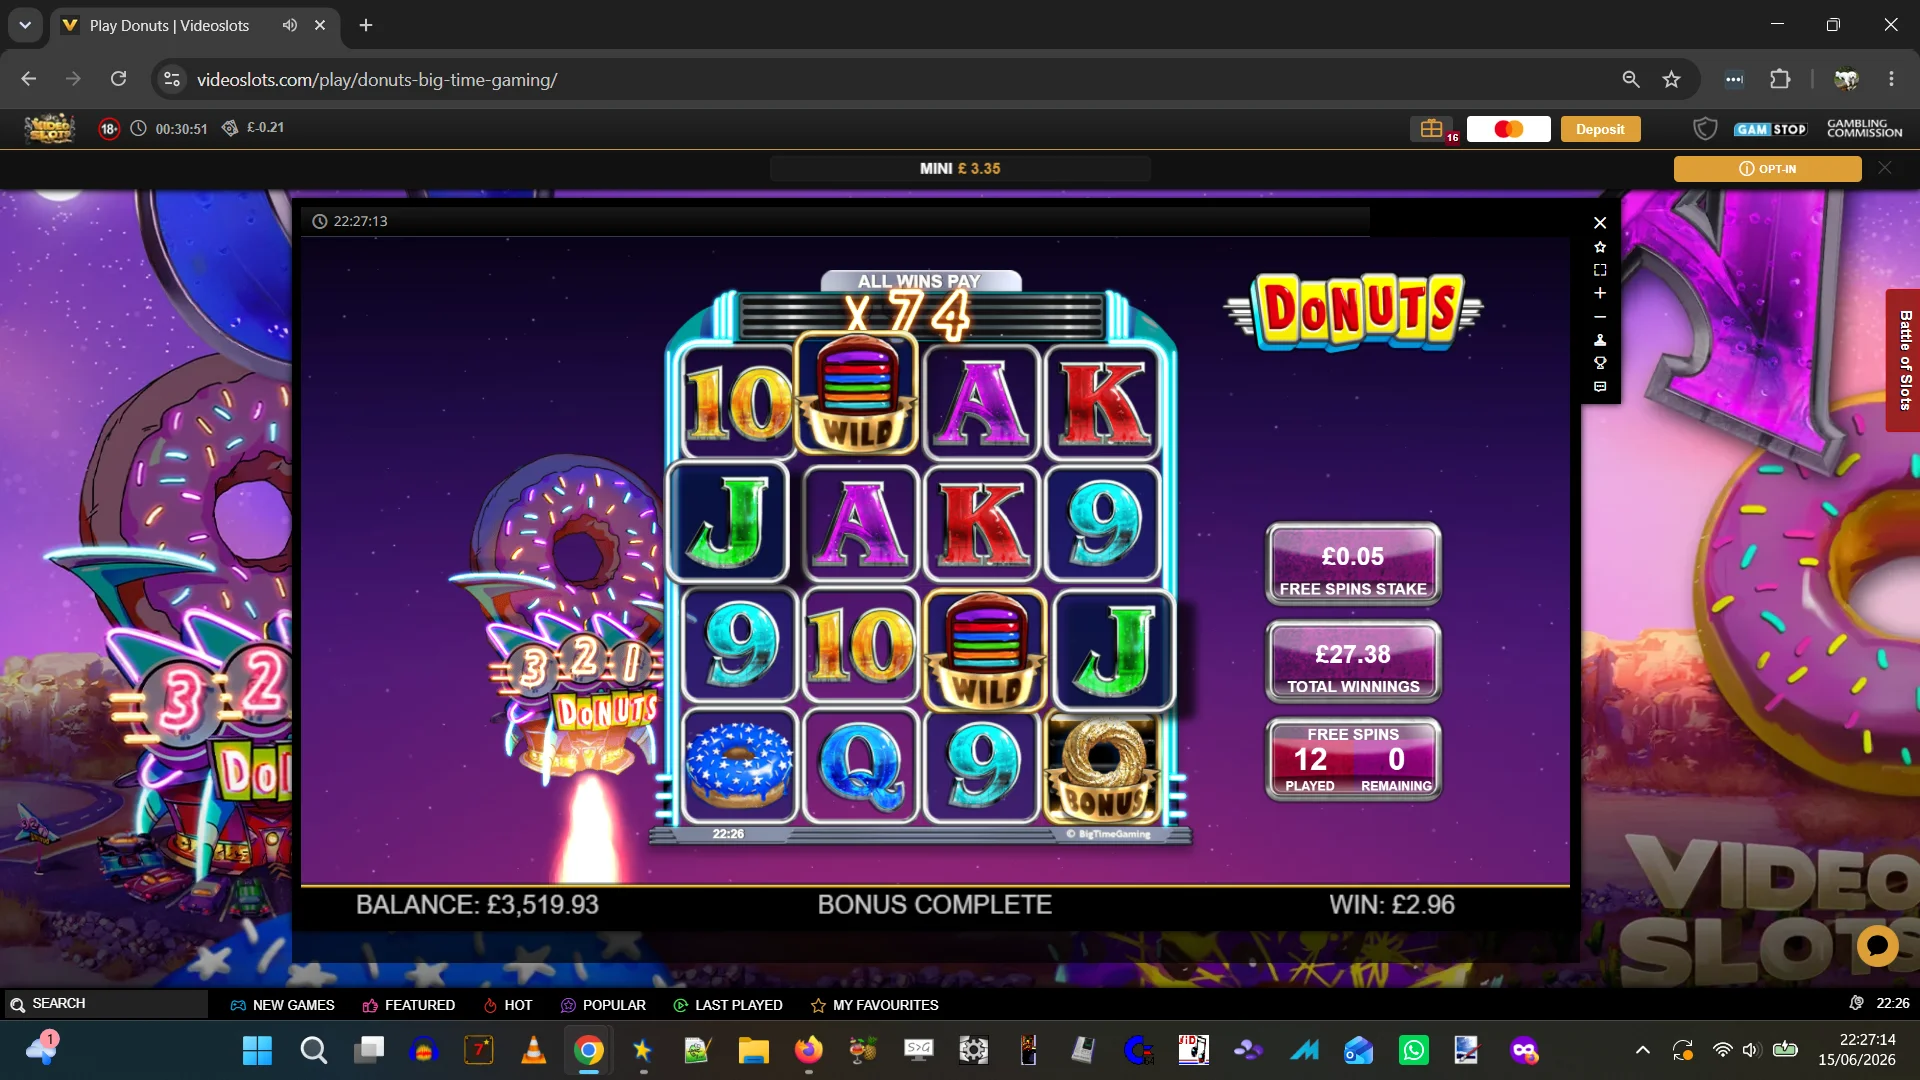Open the rewards gift box icon

point(1432,128)
